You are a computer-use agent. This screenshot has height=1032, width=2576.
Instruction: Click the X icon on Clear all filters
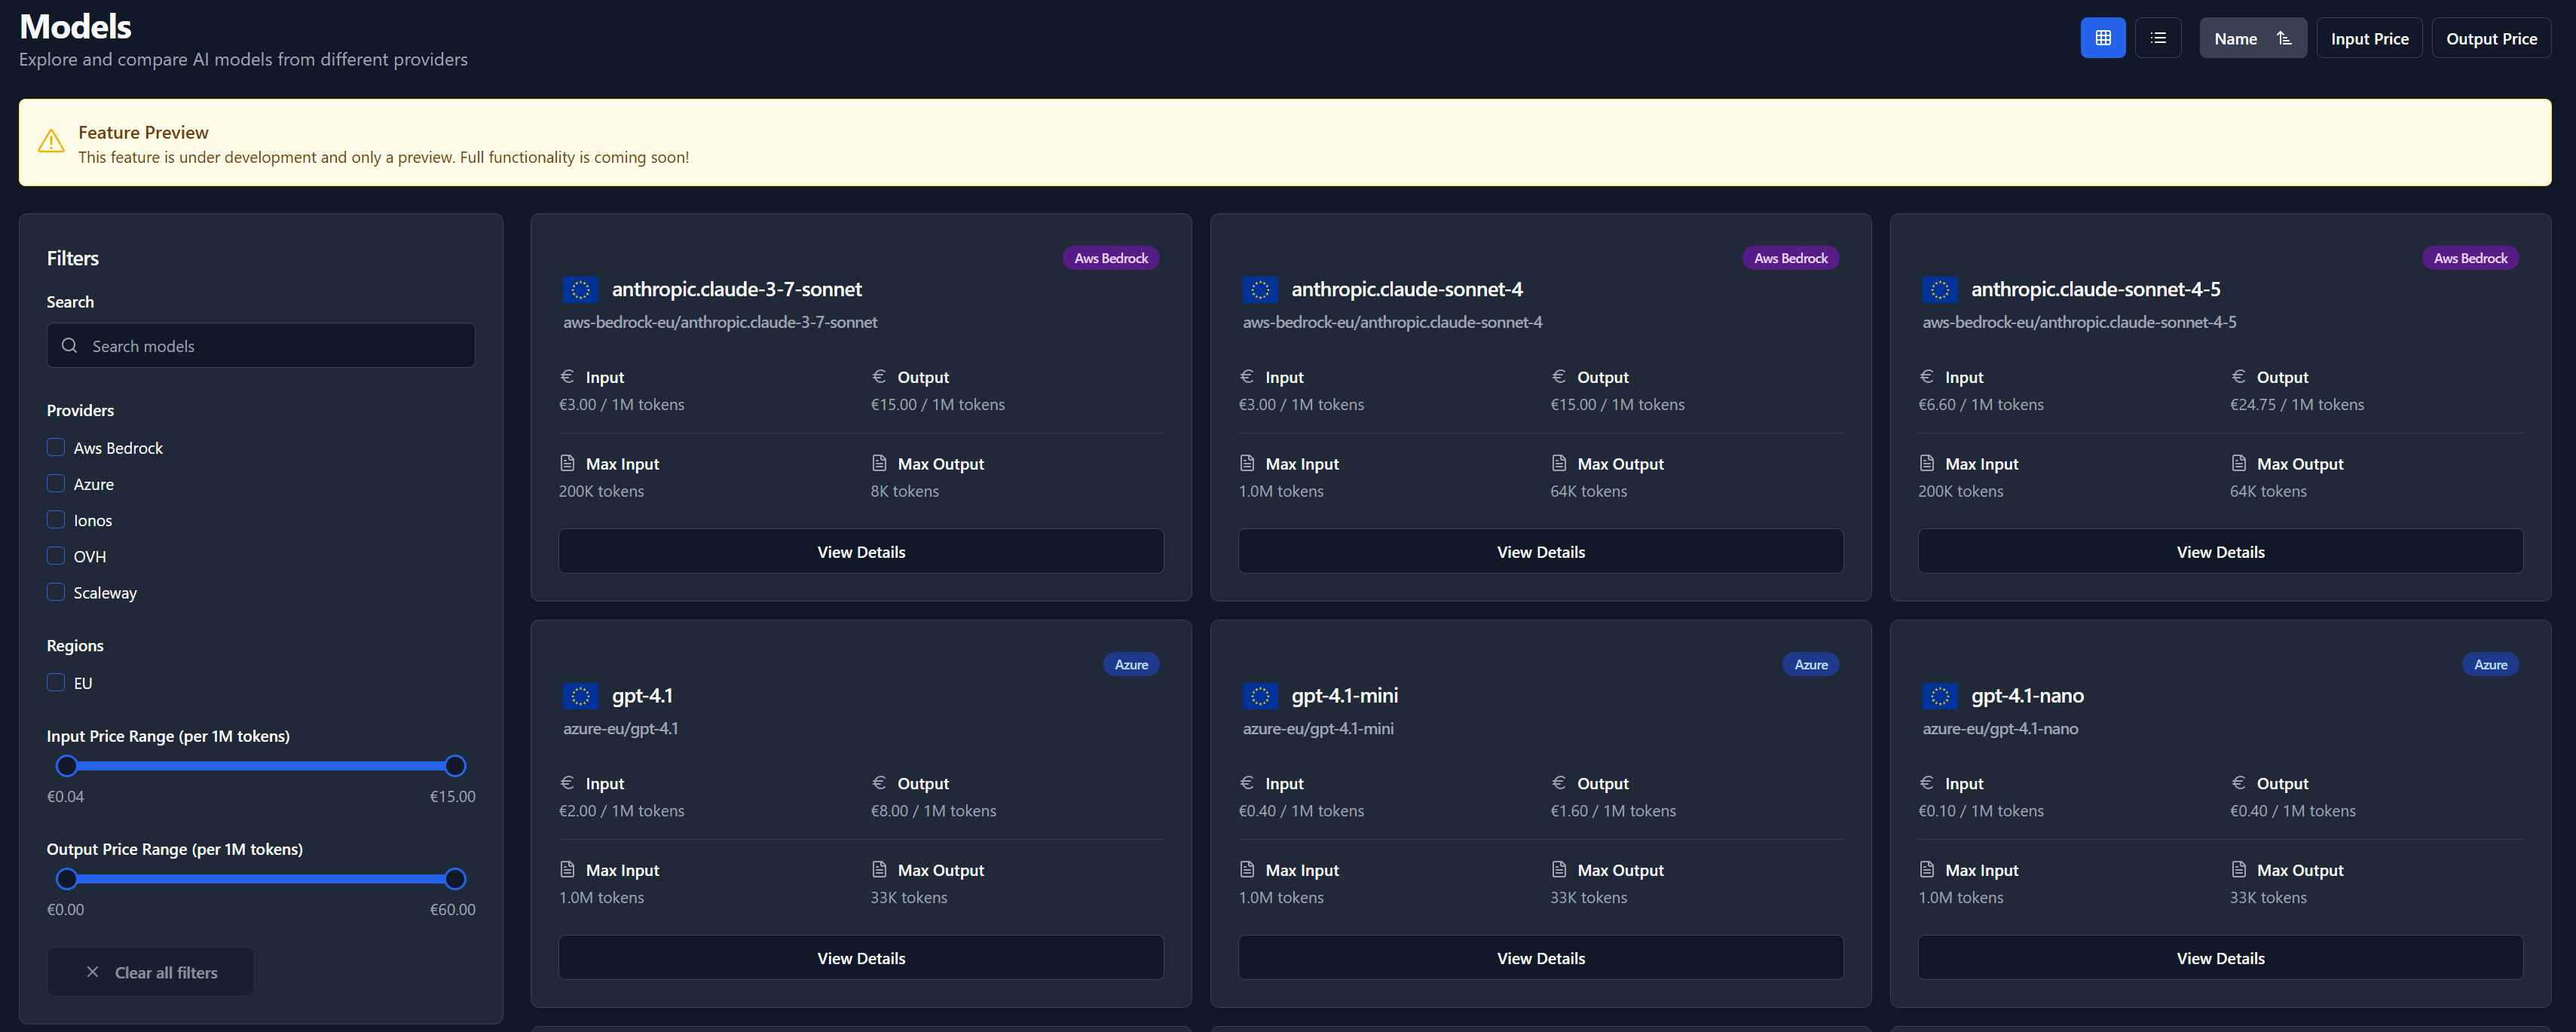(92, 972)
